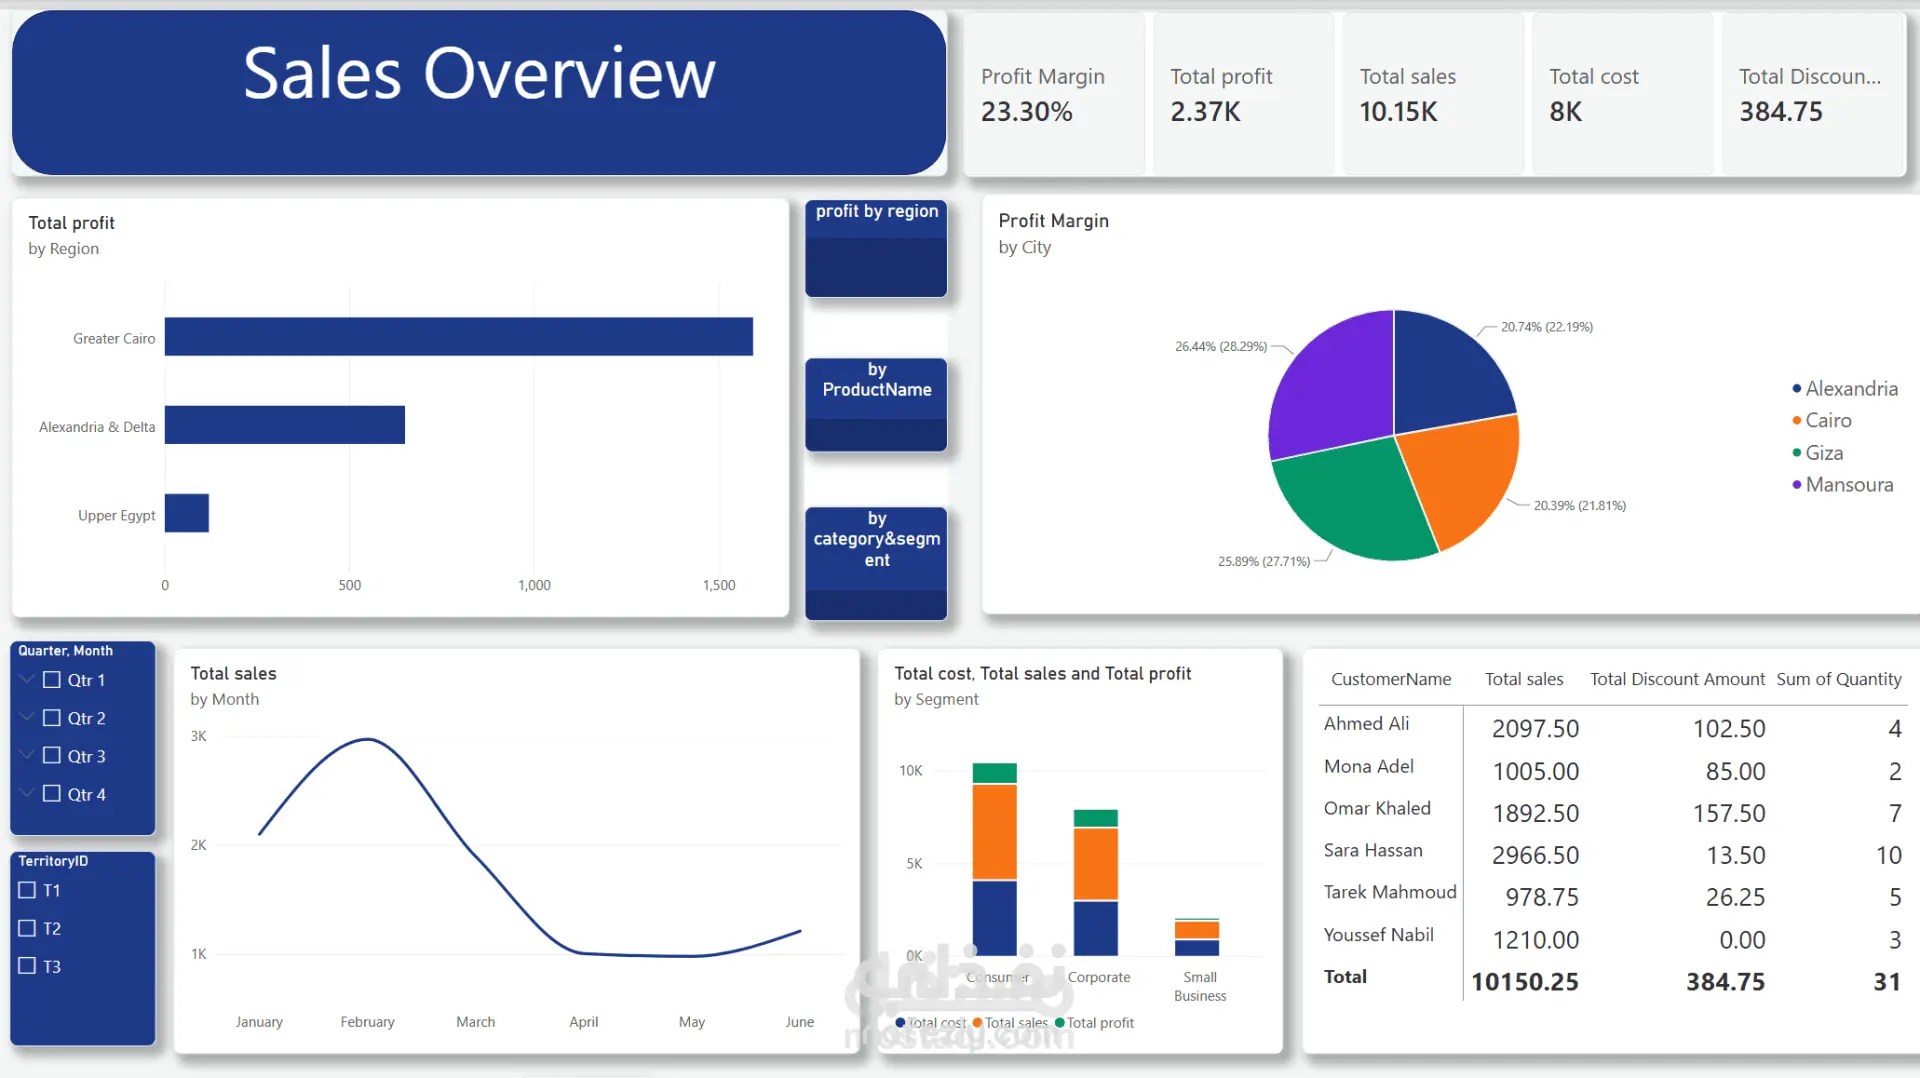Click the Total sales 10.15K card

(1432, 94)
